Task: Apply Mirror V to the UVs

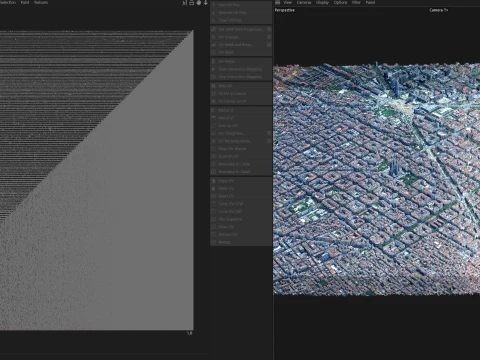Action: pos(241,118)
